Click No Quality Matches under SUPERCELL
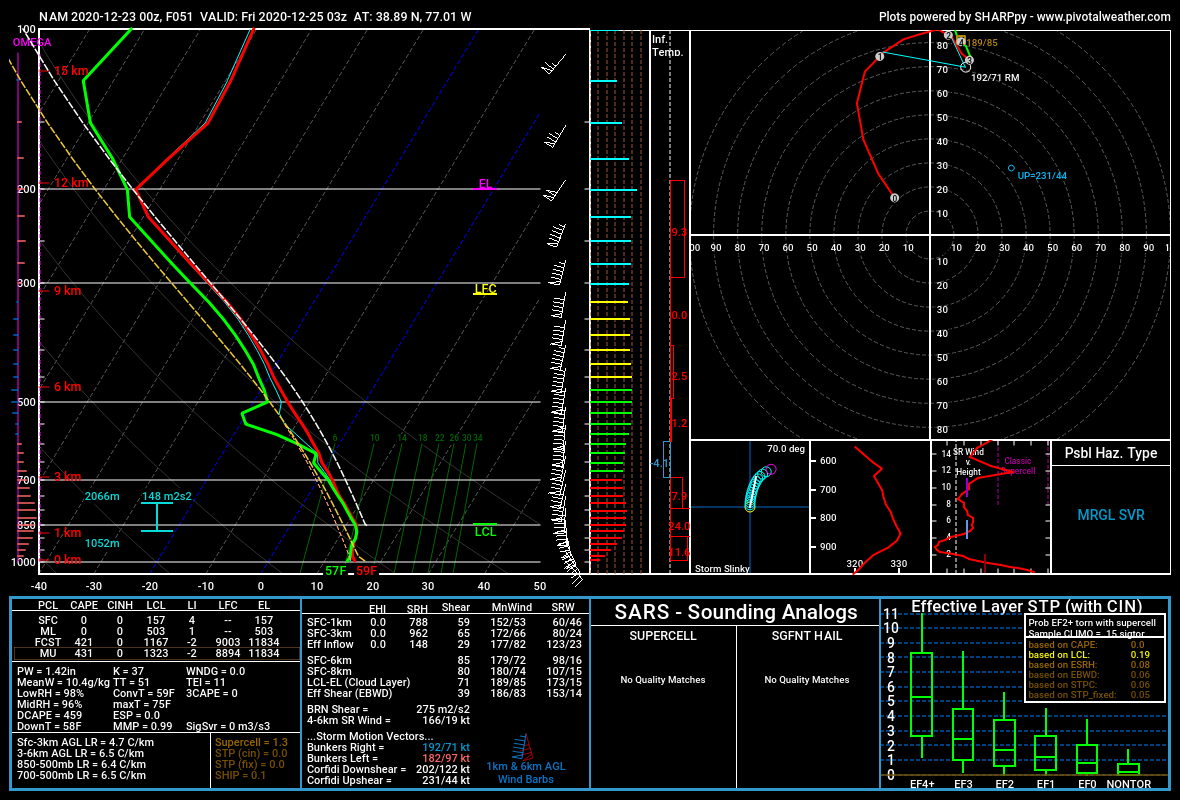 [x=662, y=680]
